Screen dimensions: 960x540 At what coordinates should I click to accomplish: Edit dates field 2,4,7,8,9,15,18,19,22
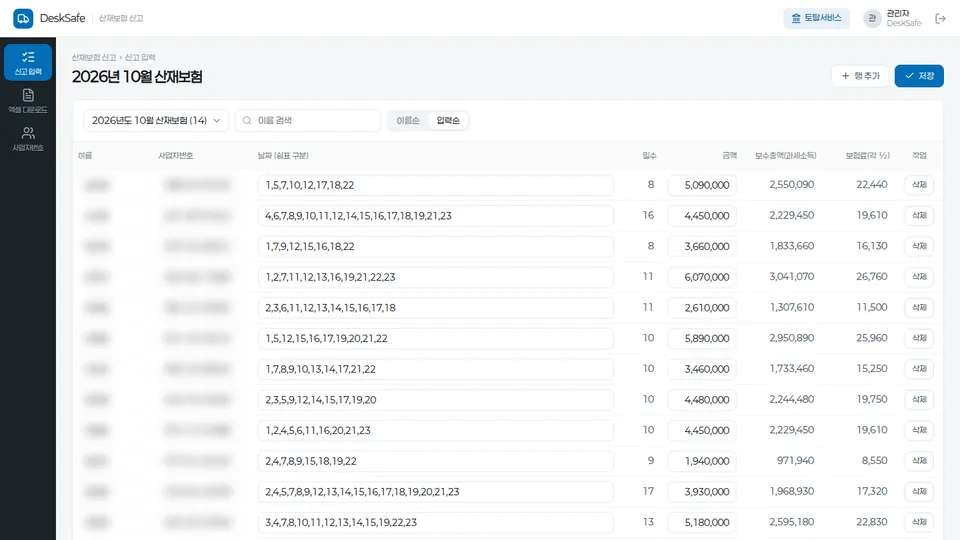tap(435, 461)
